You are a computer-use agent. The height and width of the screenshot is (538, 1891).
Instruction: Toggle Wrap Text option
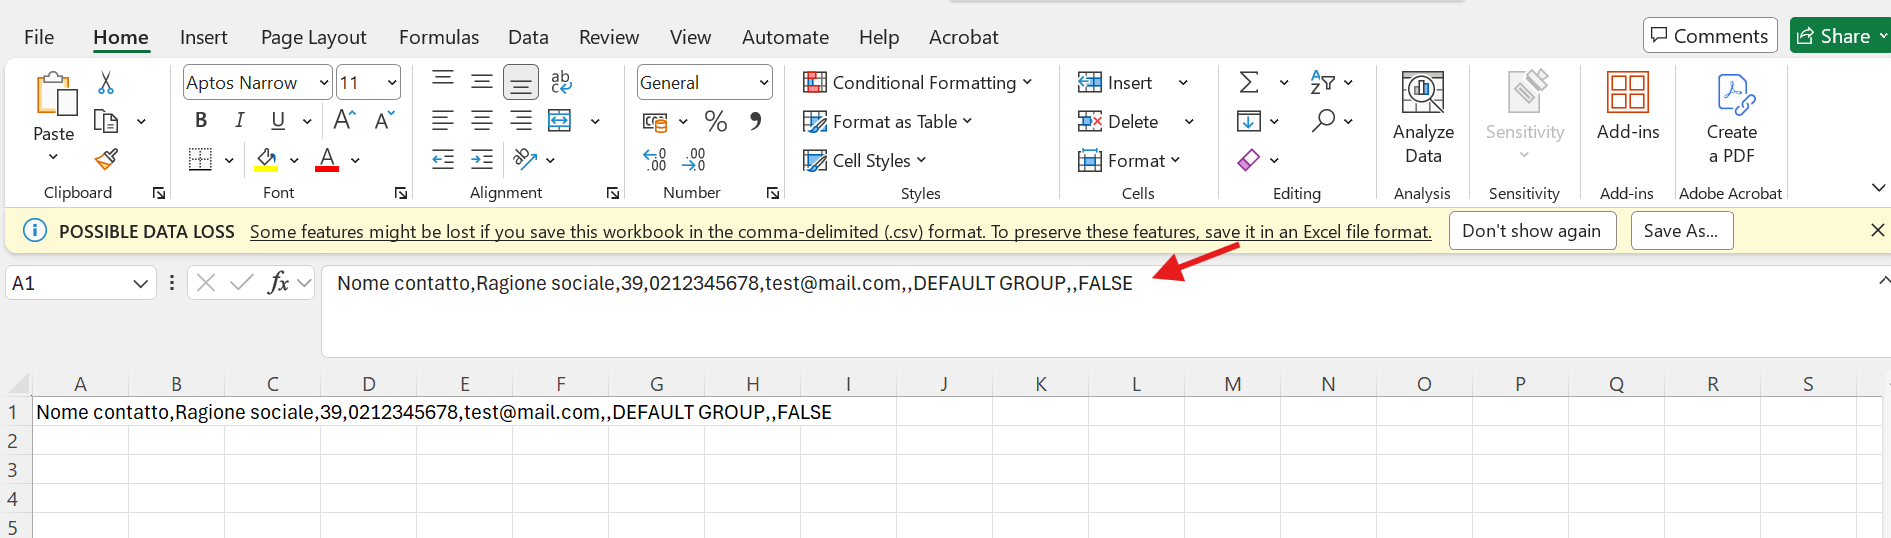click(560, 82)
